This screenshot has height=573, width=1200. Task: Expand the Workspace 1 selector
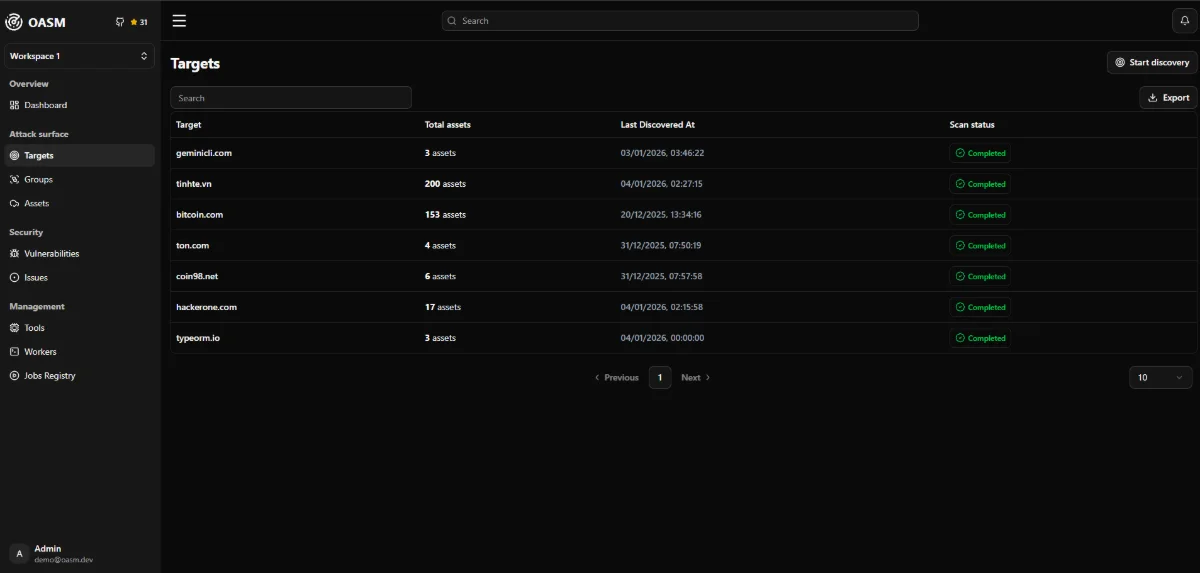[79, 56]
